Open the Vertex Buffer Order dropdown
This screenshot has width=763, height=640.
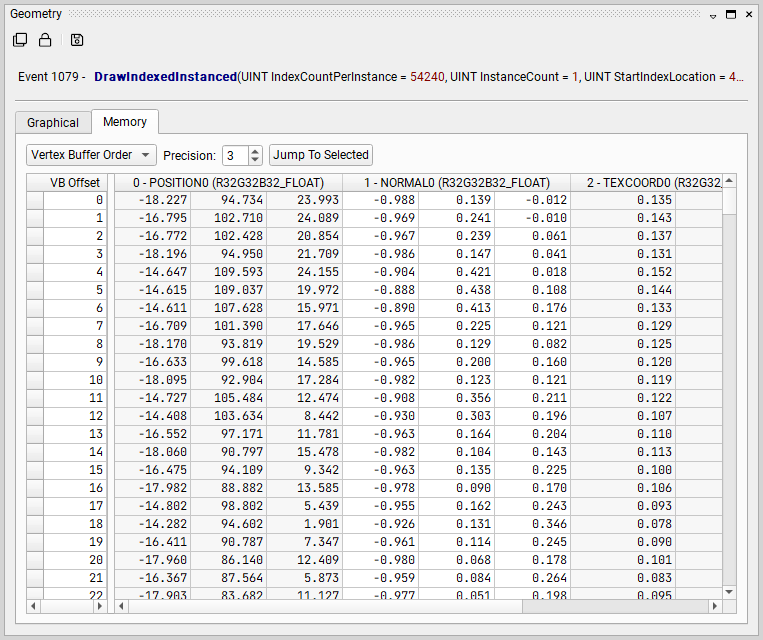point(91,155)
